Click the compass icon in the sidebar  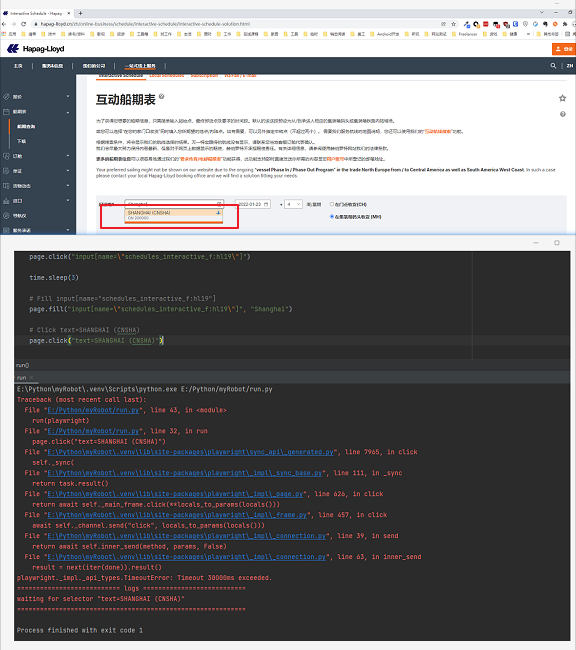pos(6,216)
